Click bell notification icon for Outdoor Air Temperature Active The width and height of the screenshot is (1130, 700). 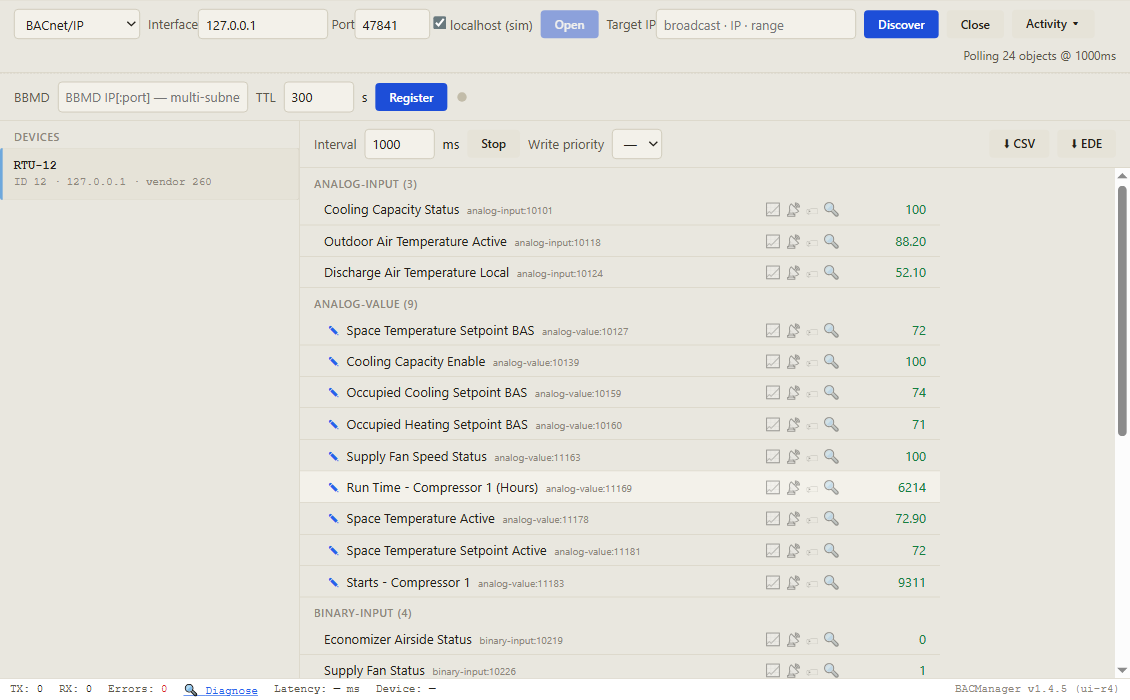793,242
